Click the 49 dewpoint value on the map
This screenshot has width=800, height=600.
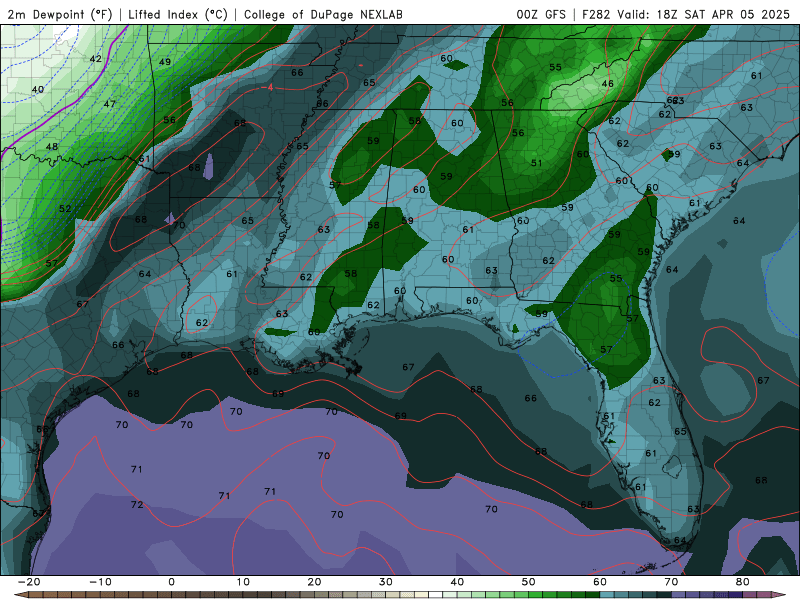coord(164,62)
